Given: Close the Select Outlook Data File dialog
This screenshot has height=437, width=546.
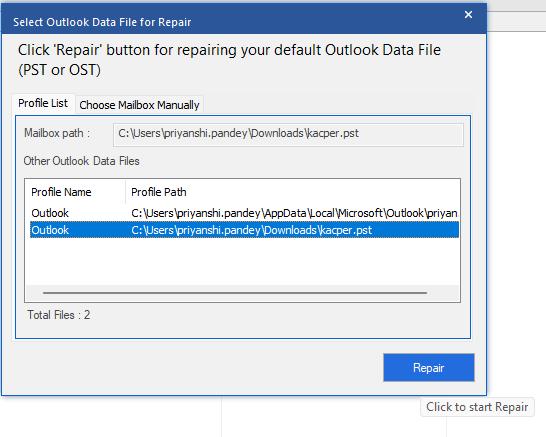Looking at the screenshot, I should point(468,15).
